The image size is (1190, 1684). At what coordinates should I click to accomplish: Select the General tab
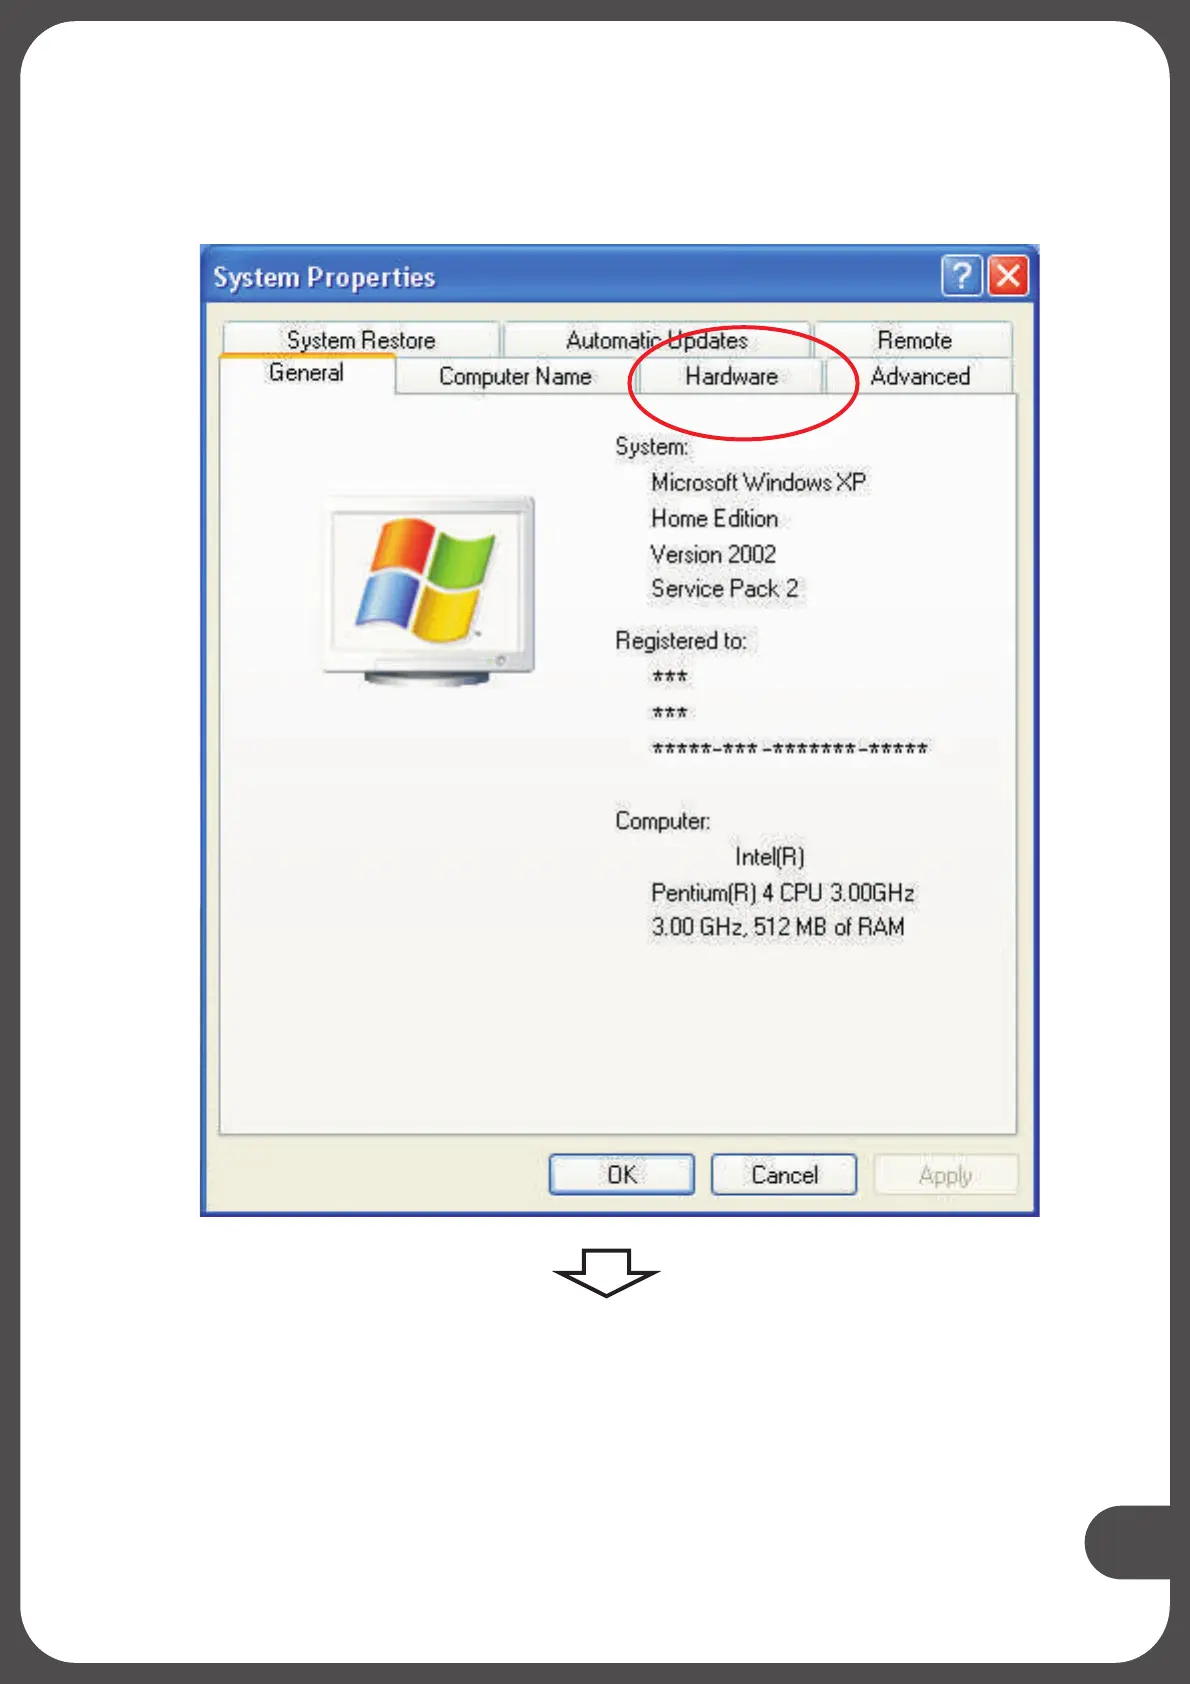pyautogui.click(x=306, y=373)
